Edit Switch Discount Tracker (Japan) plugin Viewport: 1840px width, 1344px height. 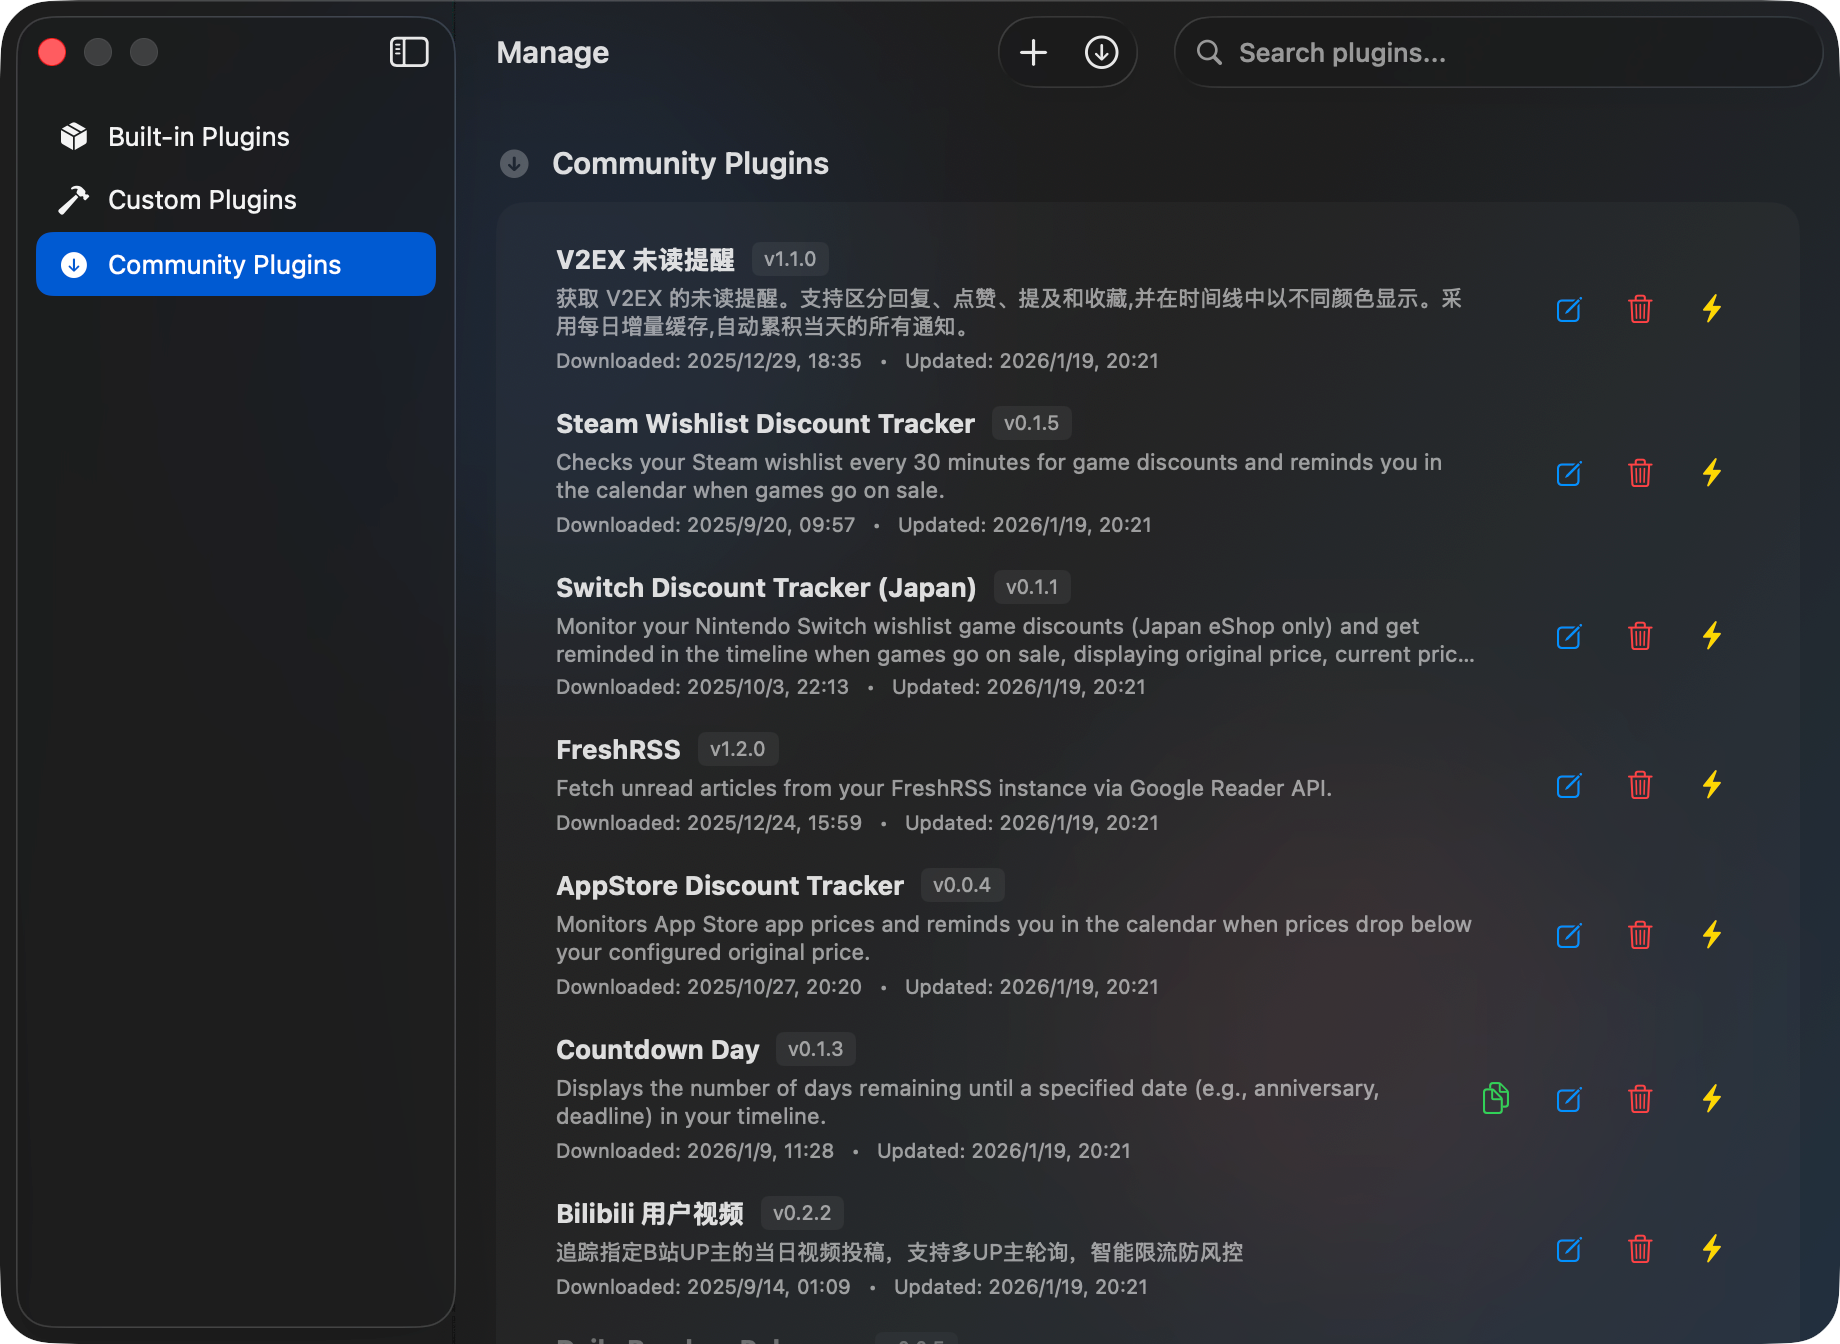1569,636
